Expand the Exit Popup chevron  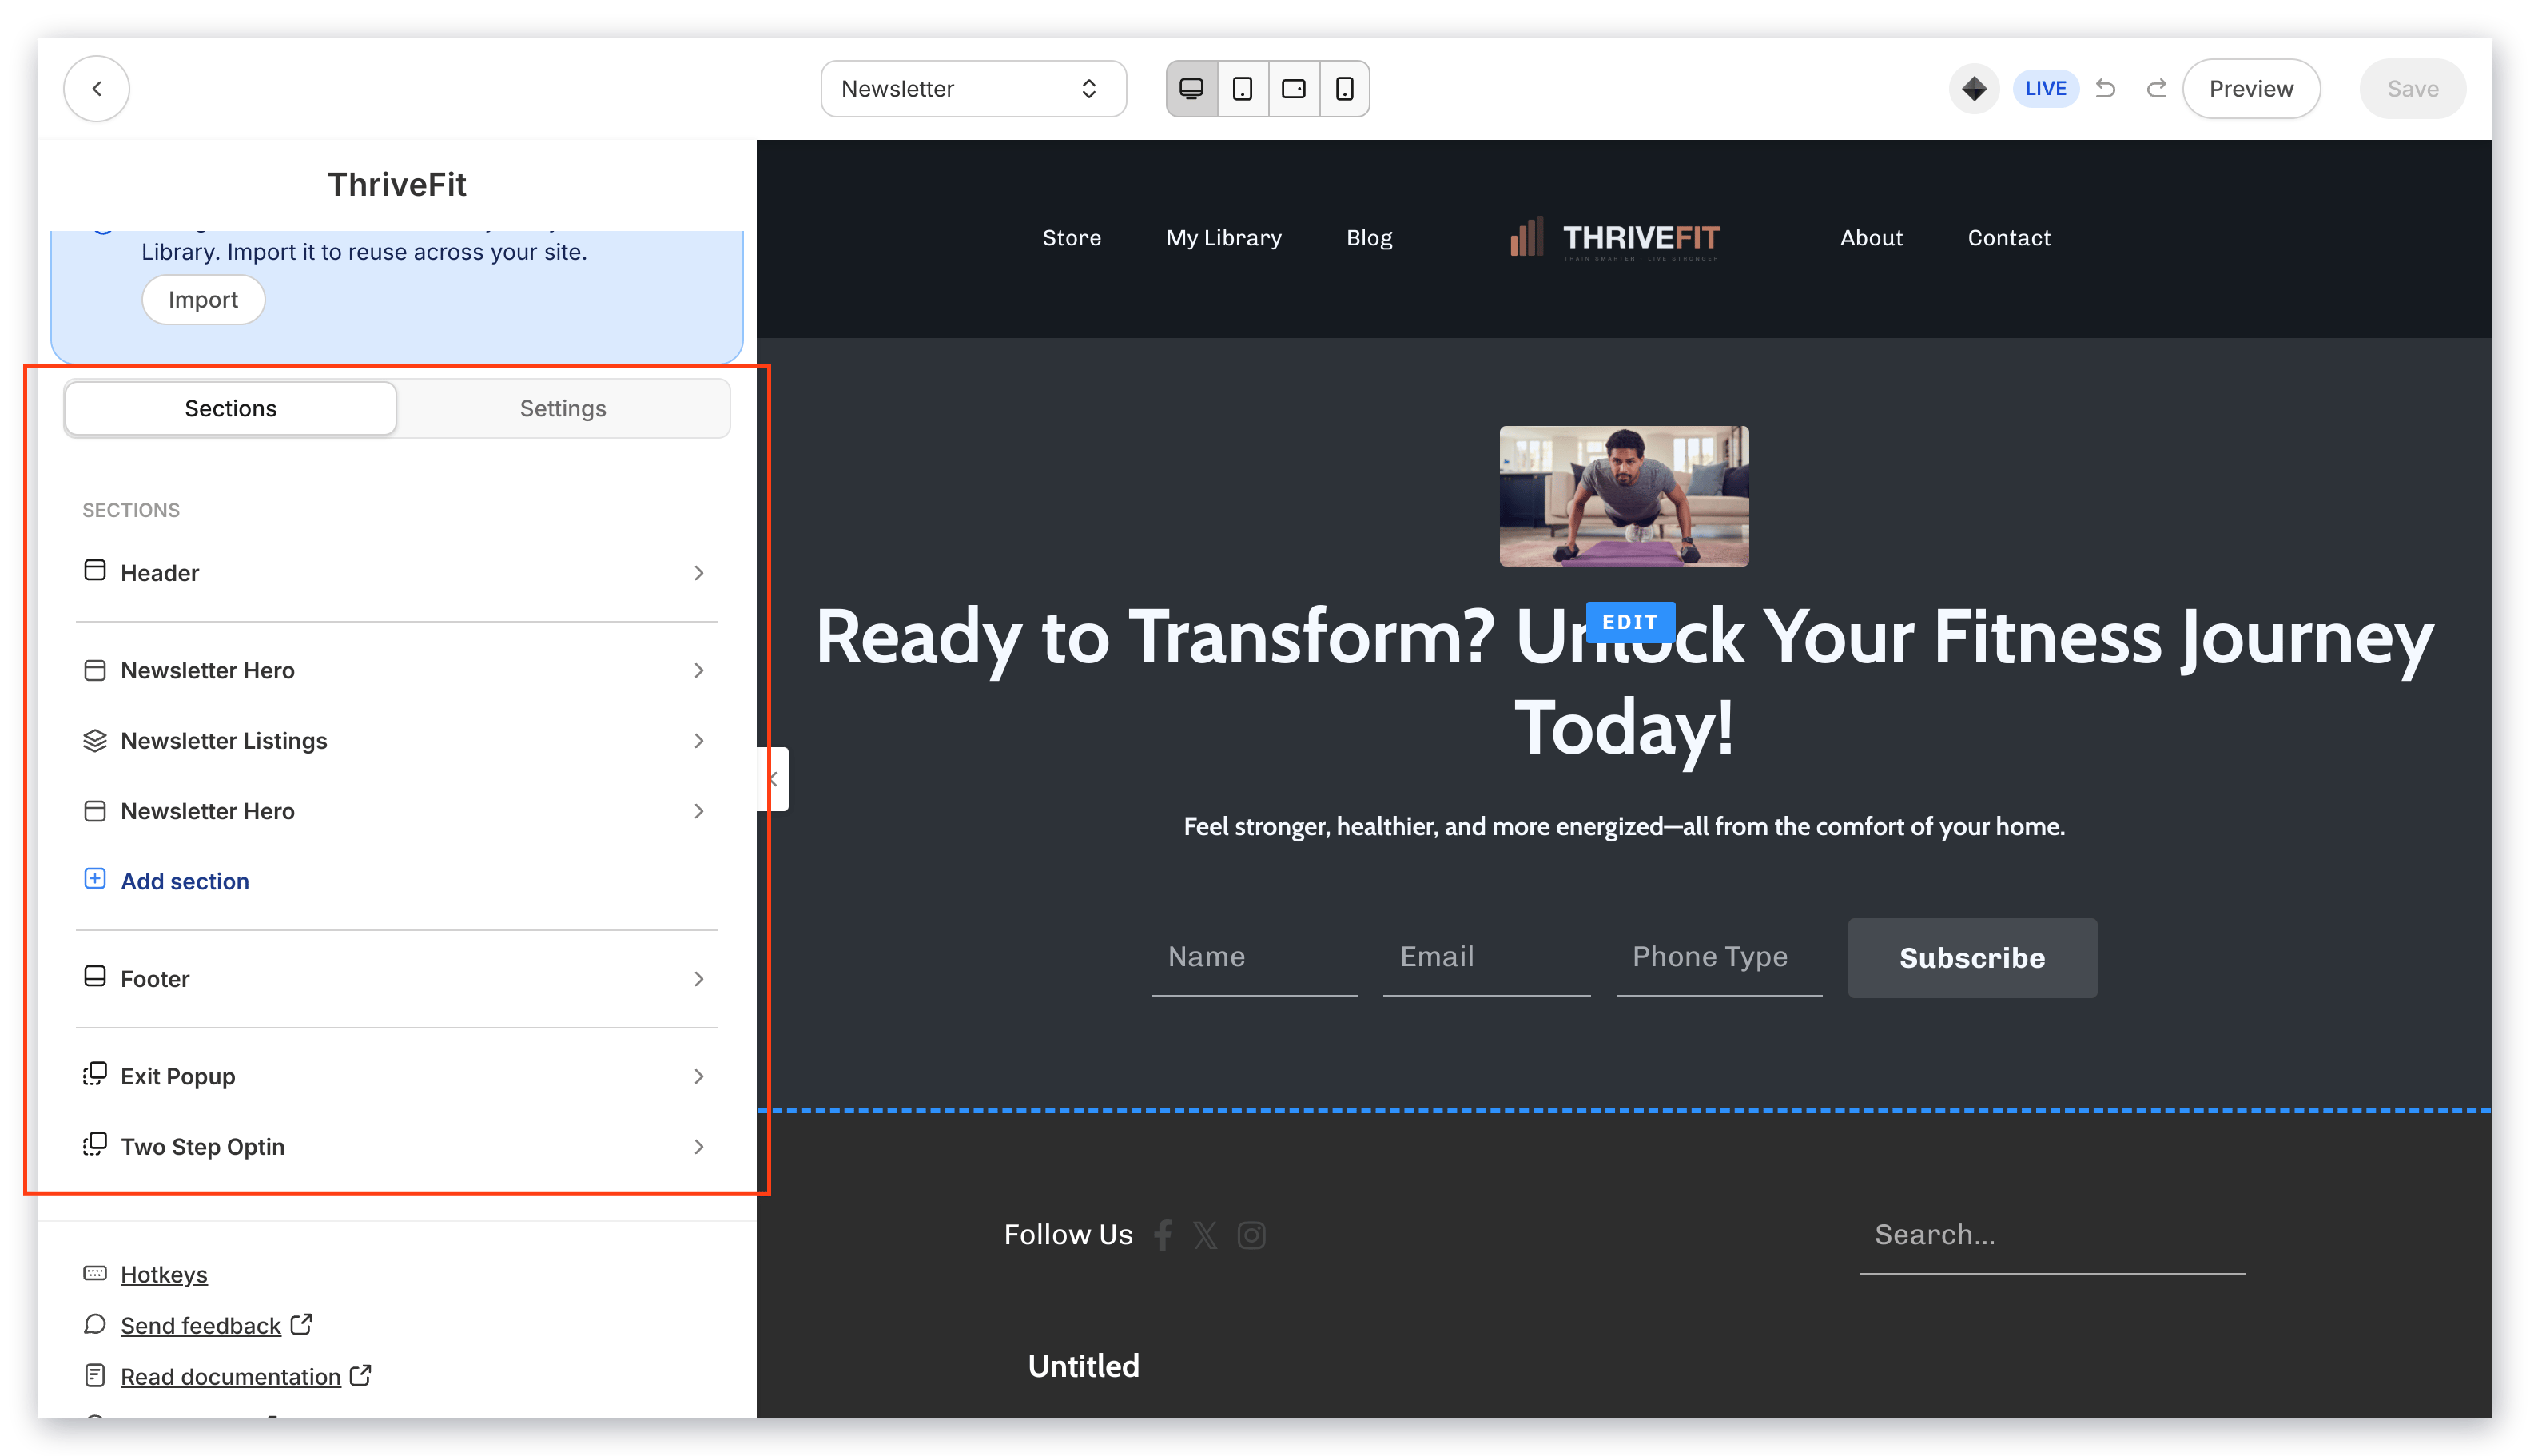(698, 1076)
